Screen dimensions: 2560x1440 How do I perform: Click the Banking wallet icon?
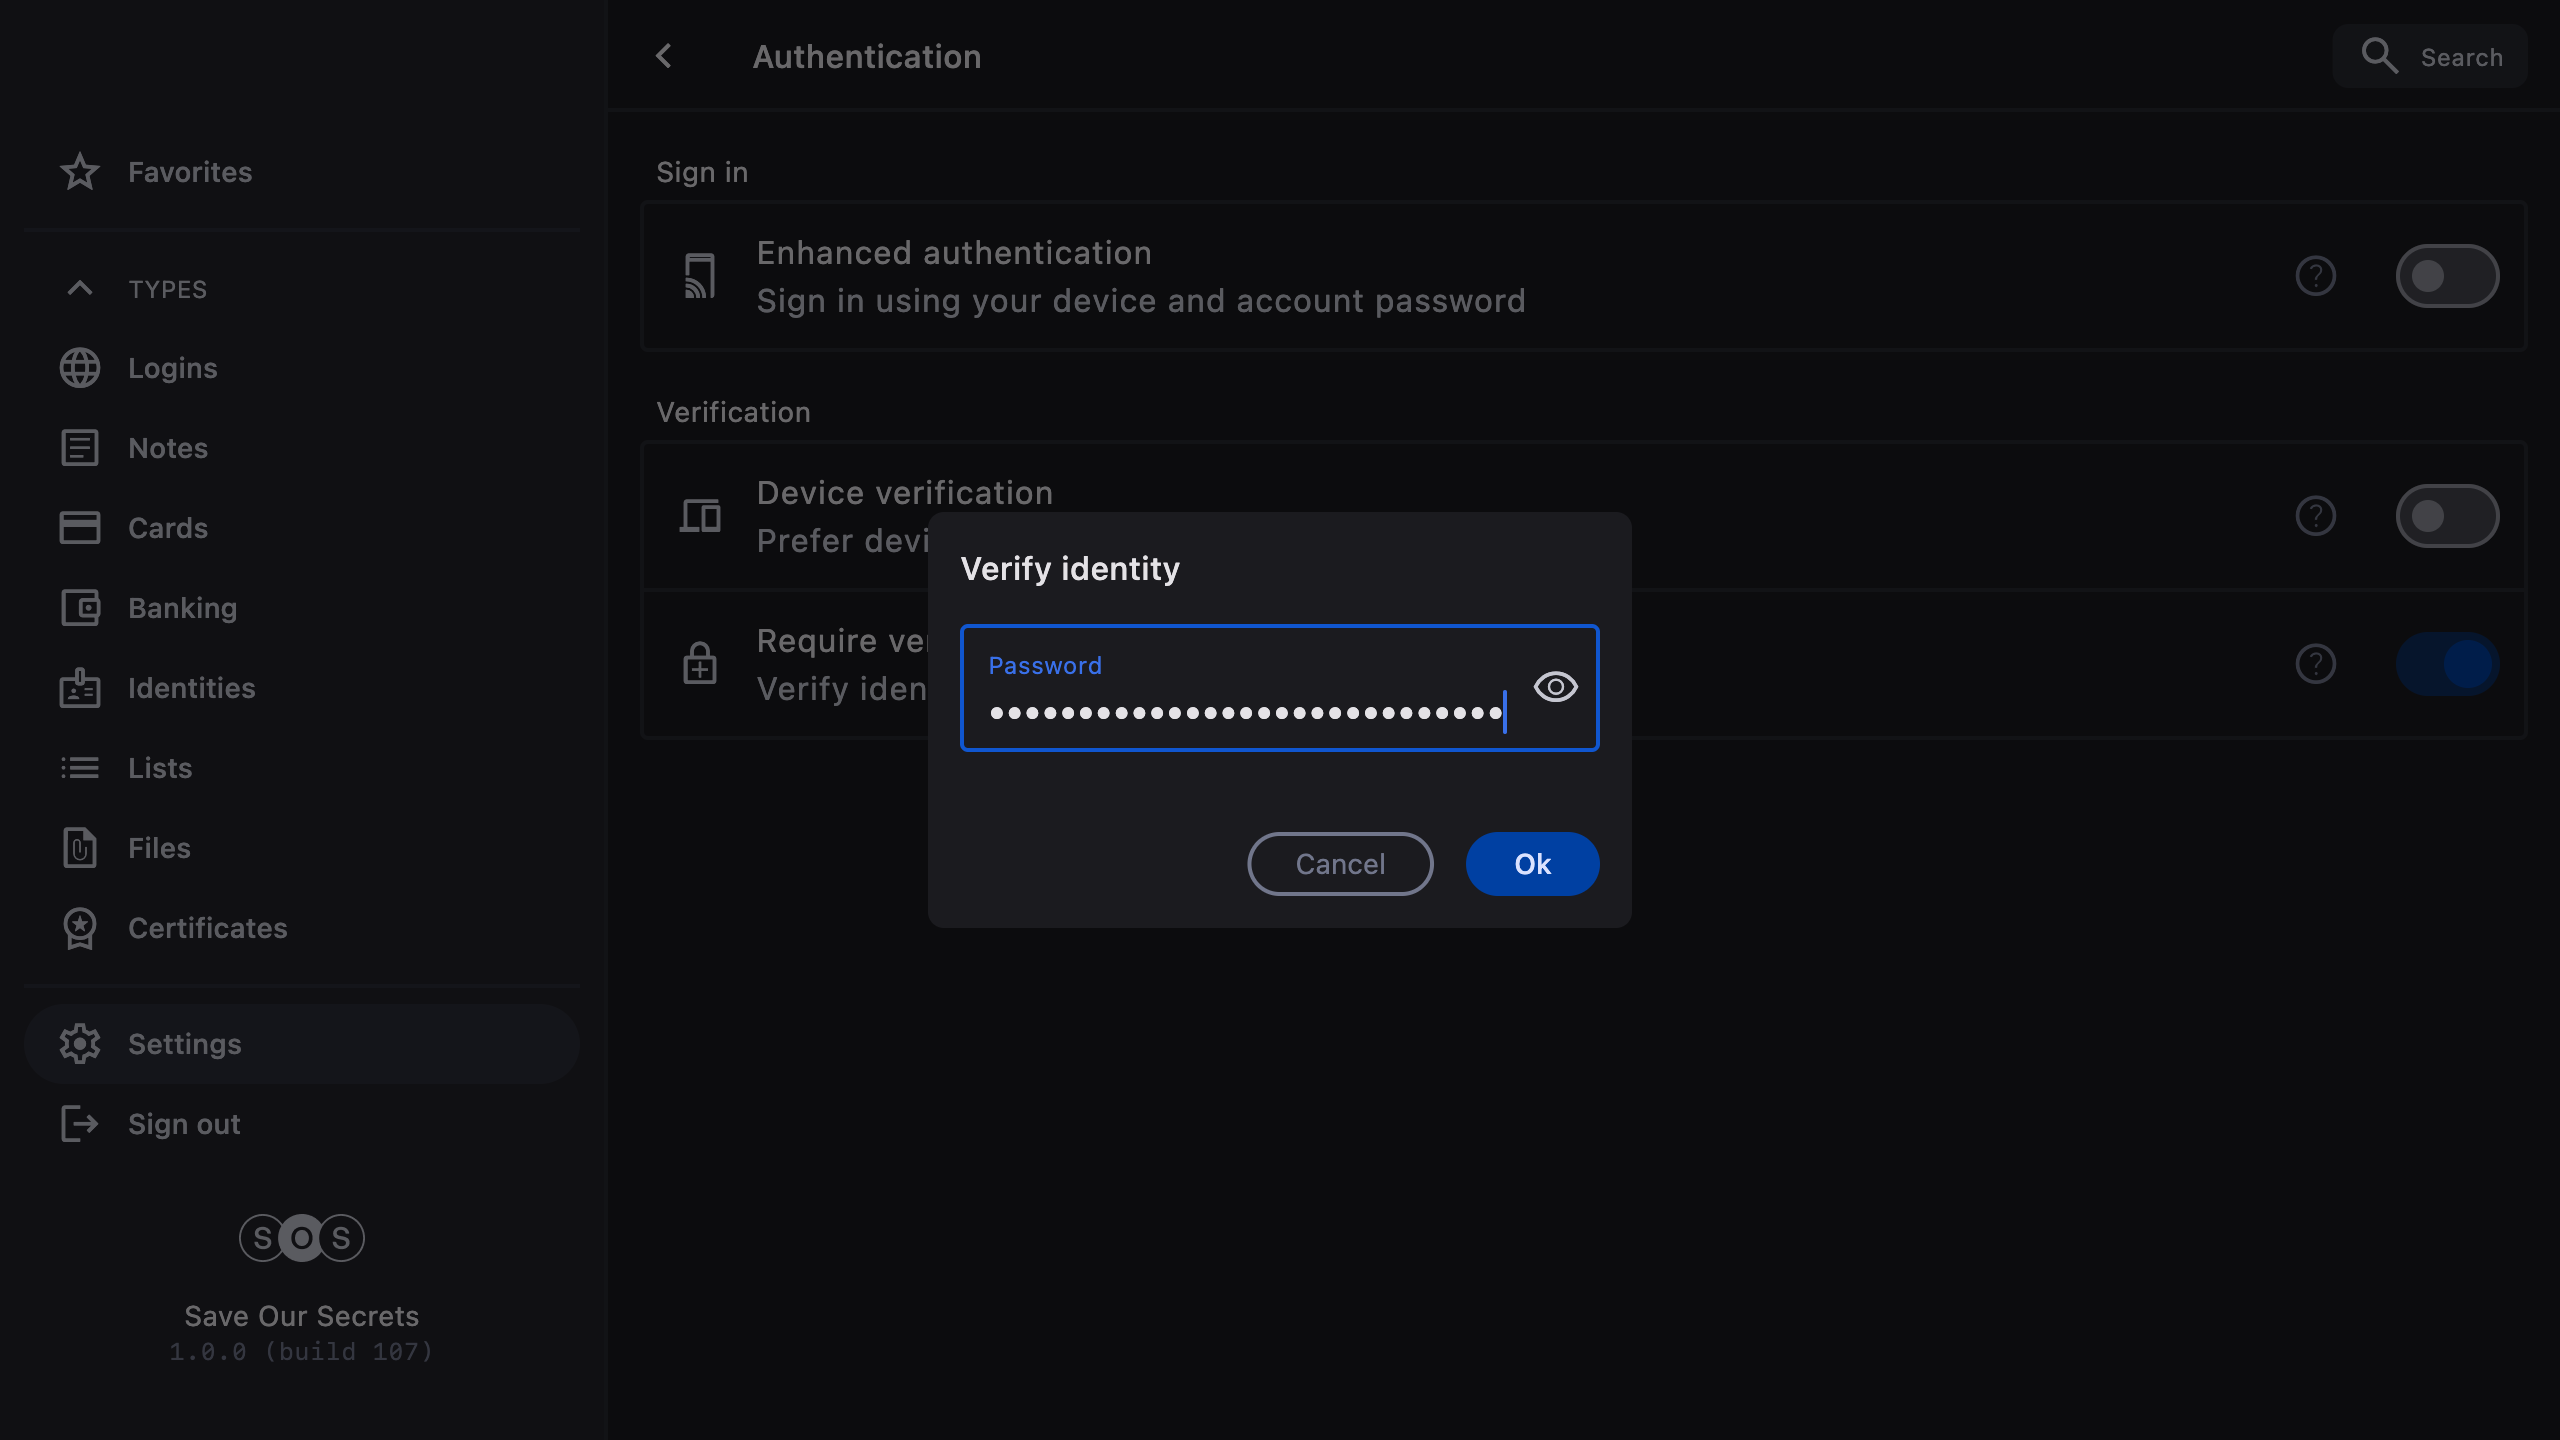point(80,608)
